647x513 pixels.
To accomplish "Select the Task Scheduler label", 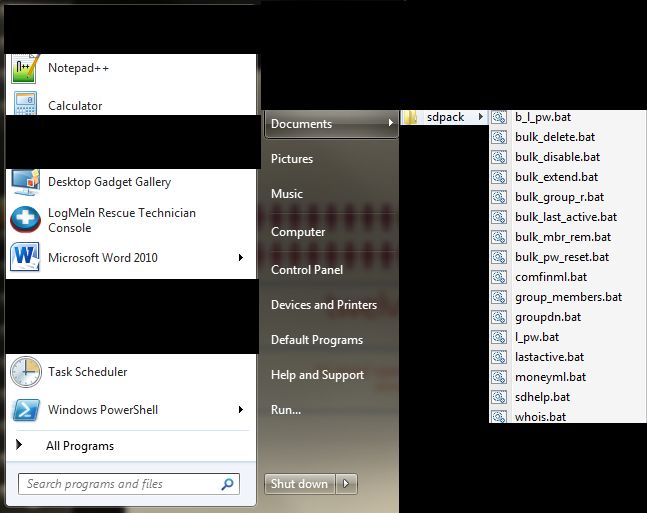I will [x=87, y=371].
